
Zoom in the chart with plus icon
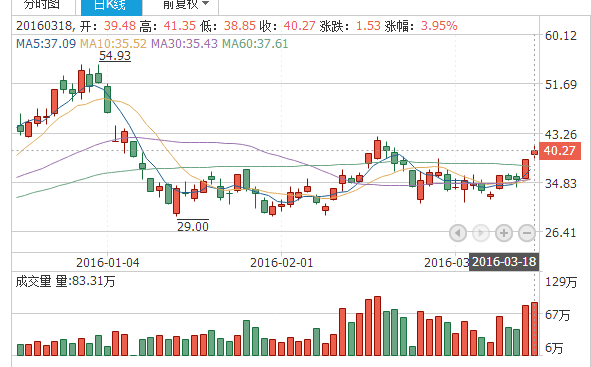[504, 233]
